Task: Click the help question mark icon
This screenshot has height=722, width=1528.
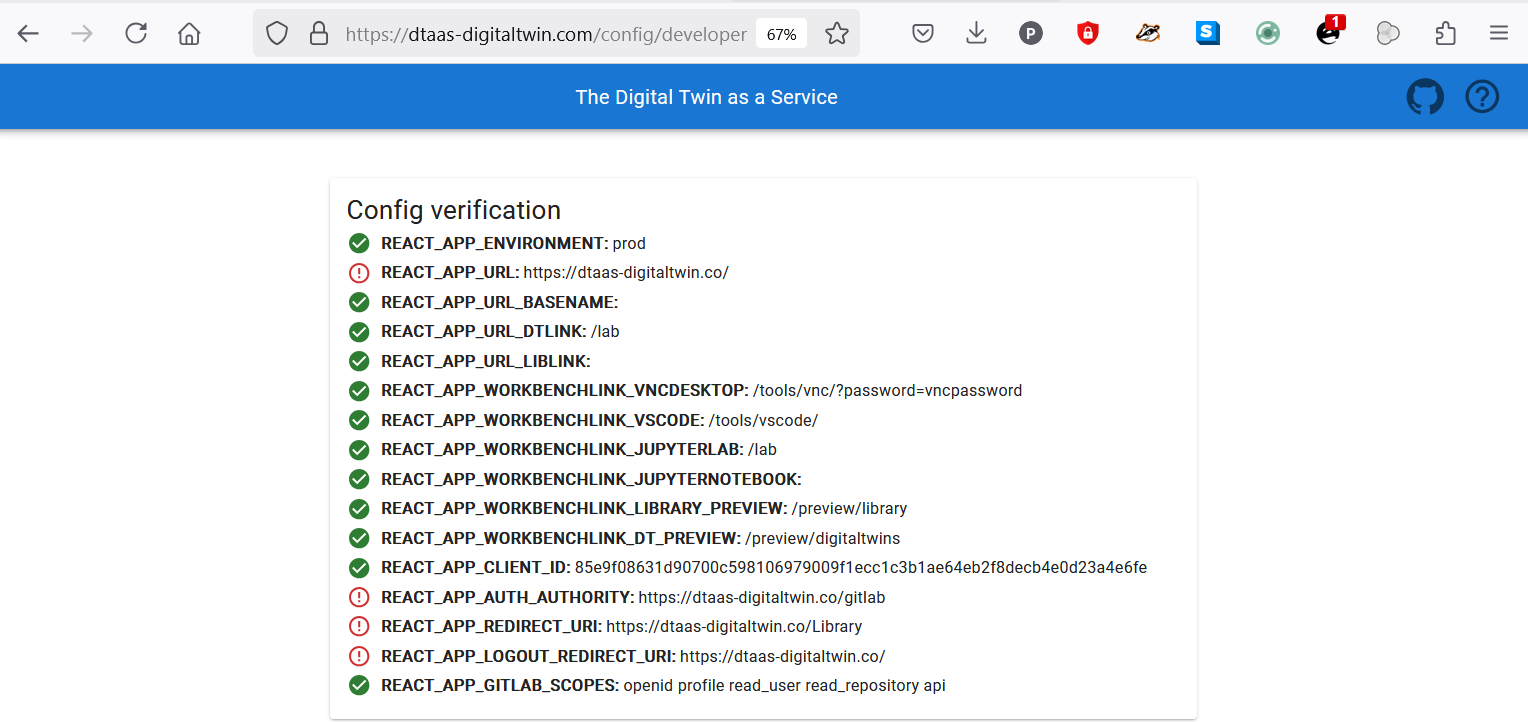Action: [x=1482, y=96]
